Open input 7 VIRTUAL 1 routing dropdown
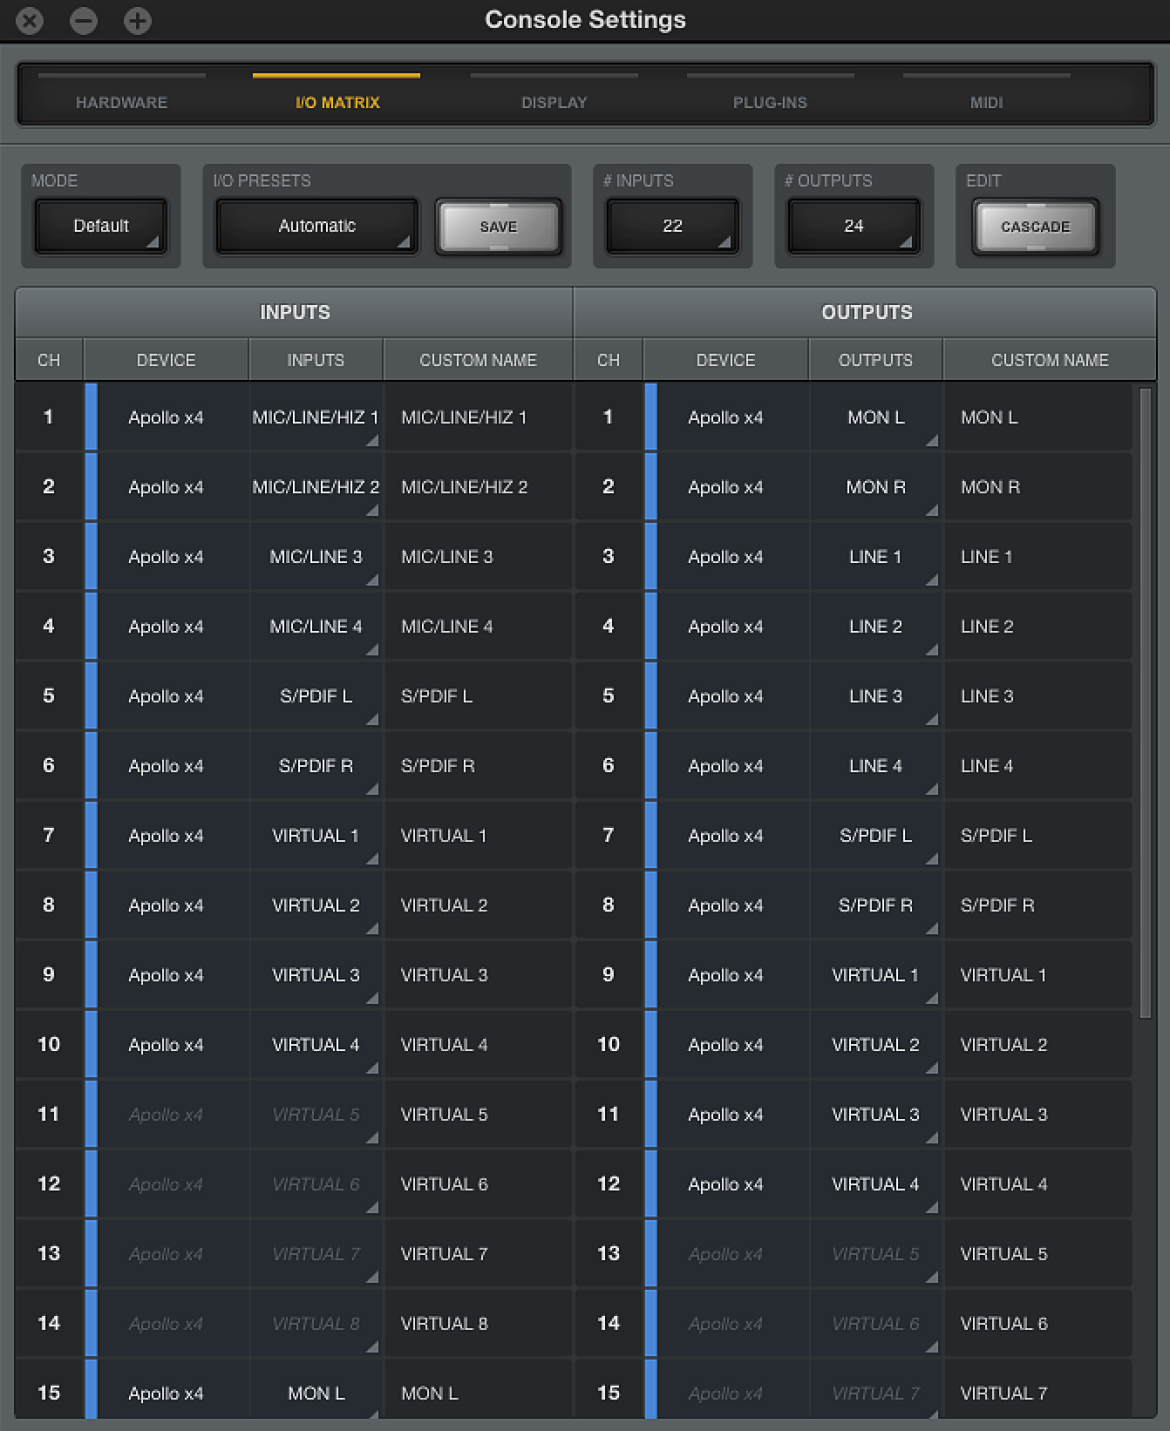1170x1431 pixels. click(316, 836)
